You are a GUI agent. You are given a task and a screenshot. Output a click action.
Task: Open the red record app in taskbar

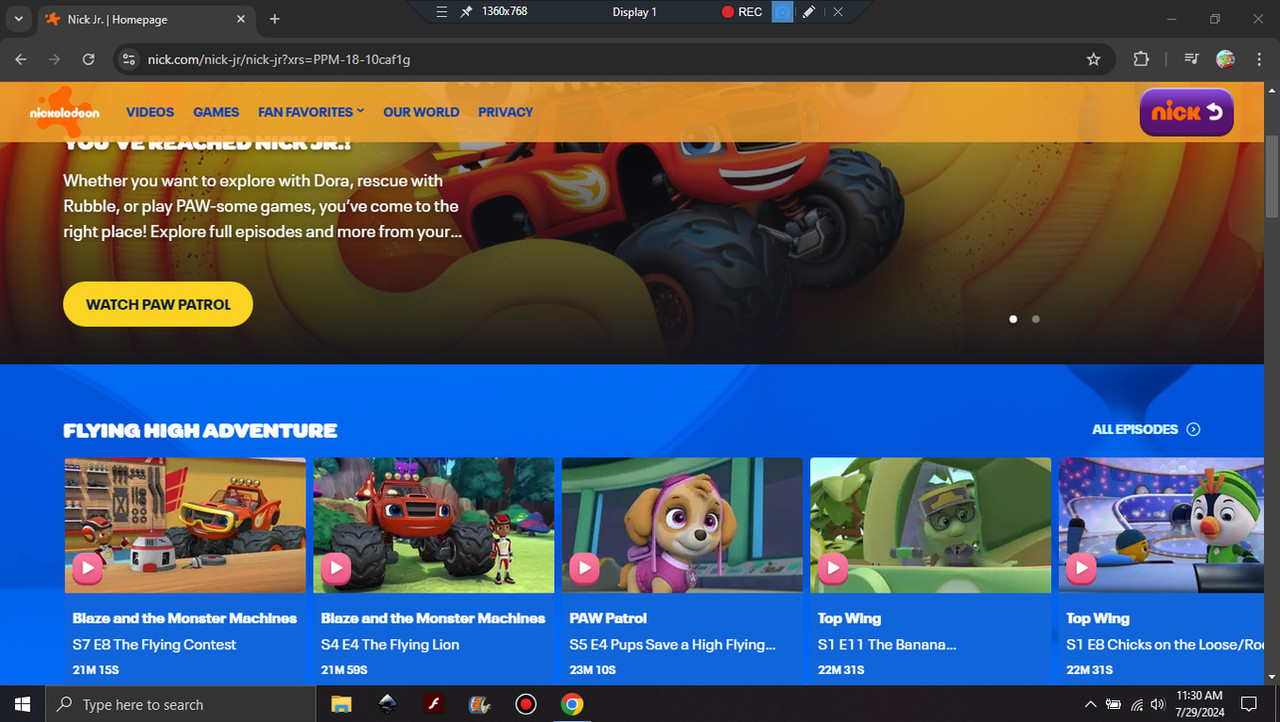526,704
